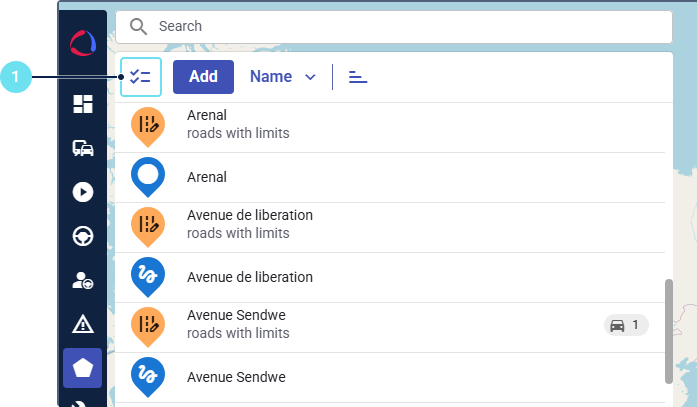The height and width of the screenshot is (407, 697).
Task: Click the playback circle icon in sidebar
Action: 83,192
